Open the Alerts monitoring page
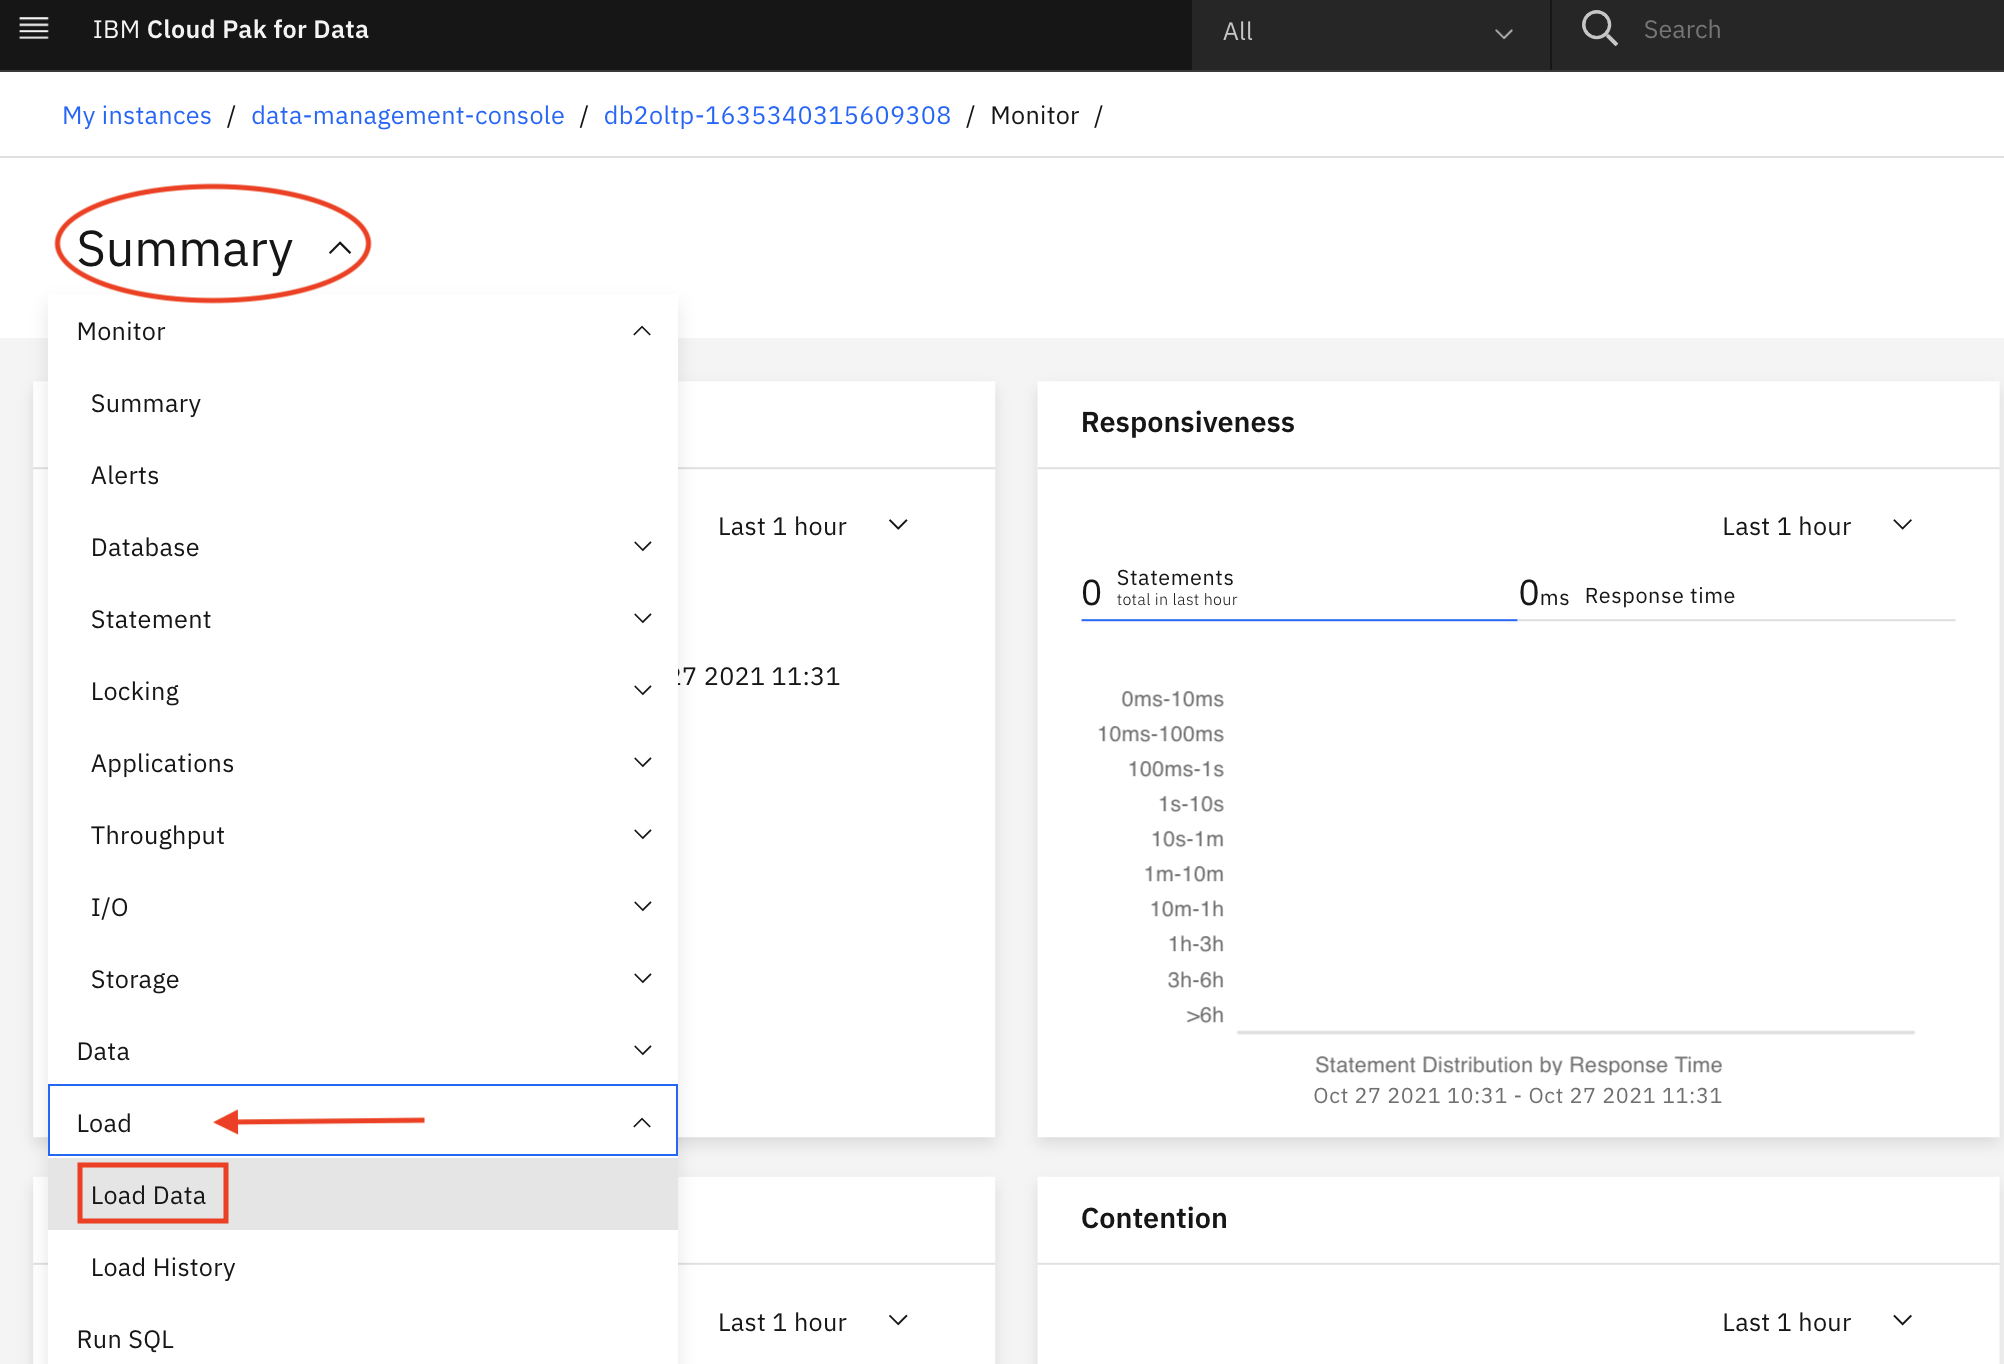The width and height of the screenshot is (2004, 1364). pos(125,475)
